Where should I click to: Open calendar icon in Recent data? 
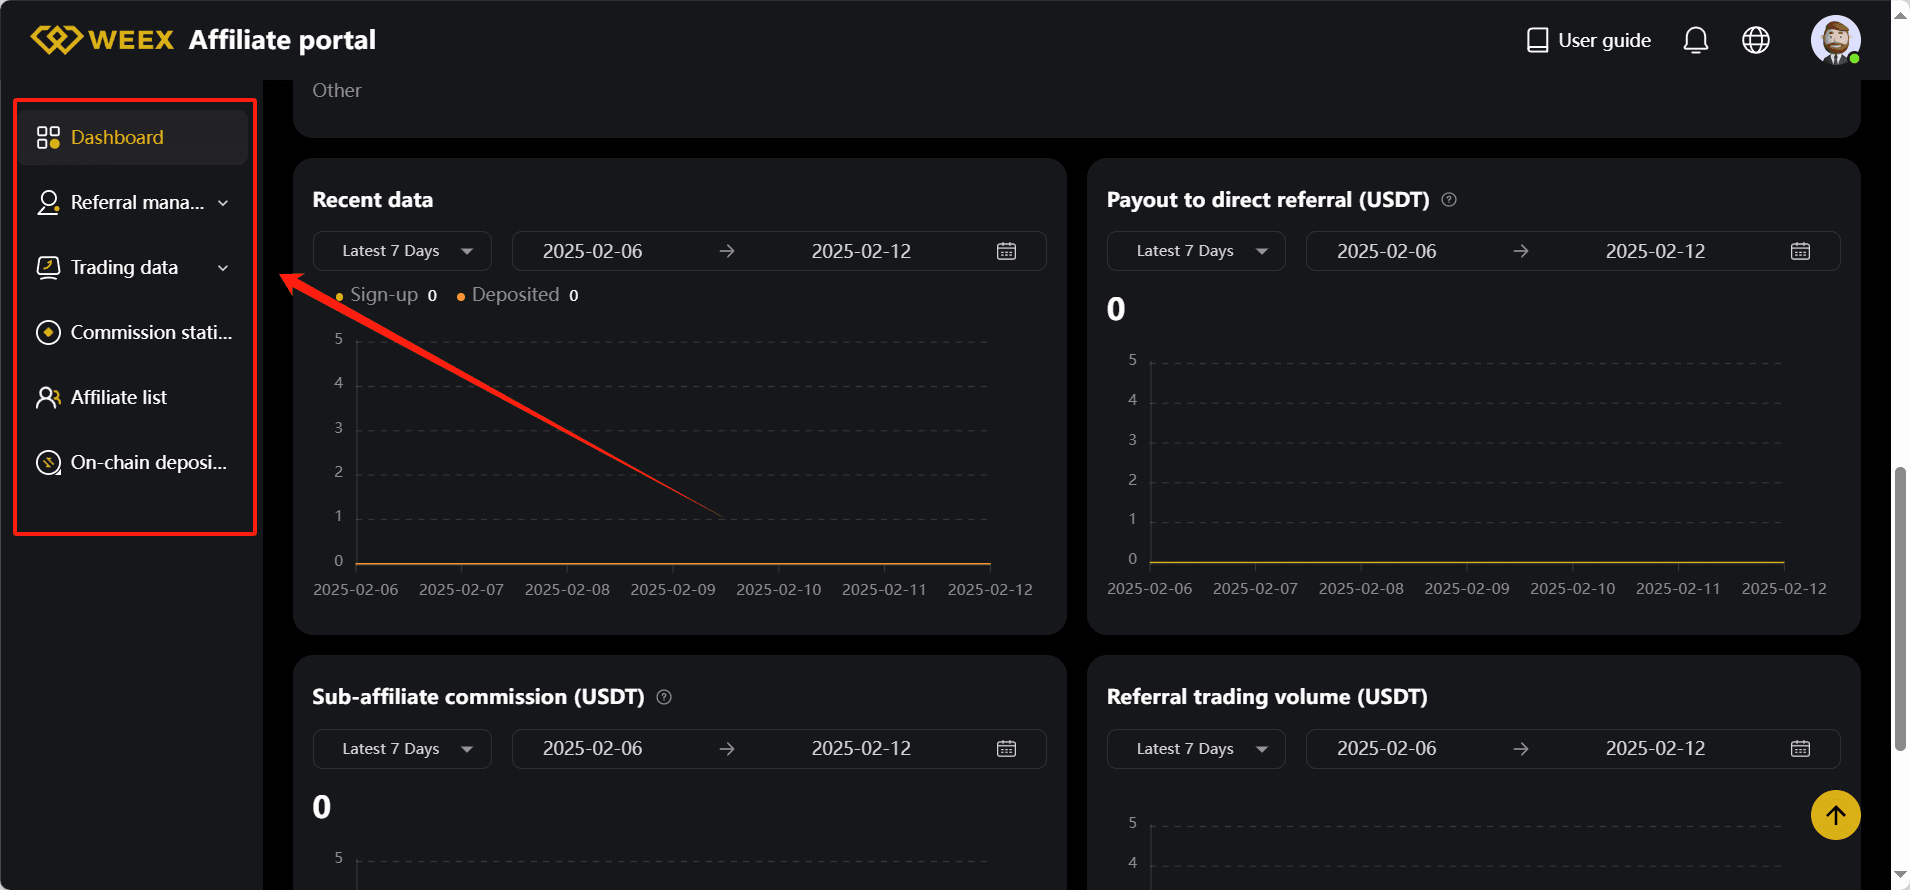1006,251
